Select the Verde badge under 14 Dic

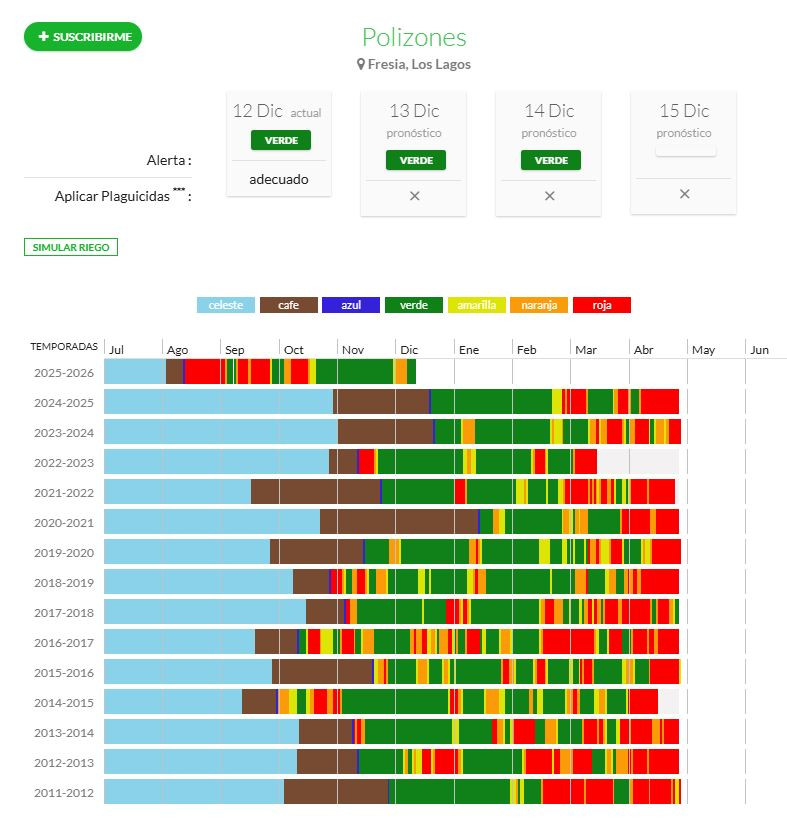click(x=550, y=160)
